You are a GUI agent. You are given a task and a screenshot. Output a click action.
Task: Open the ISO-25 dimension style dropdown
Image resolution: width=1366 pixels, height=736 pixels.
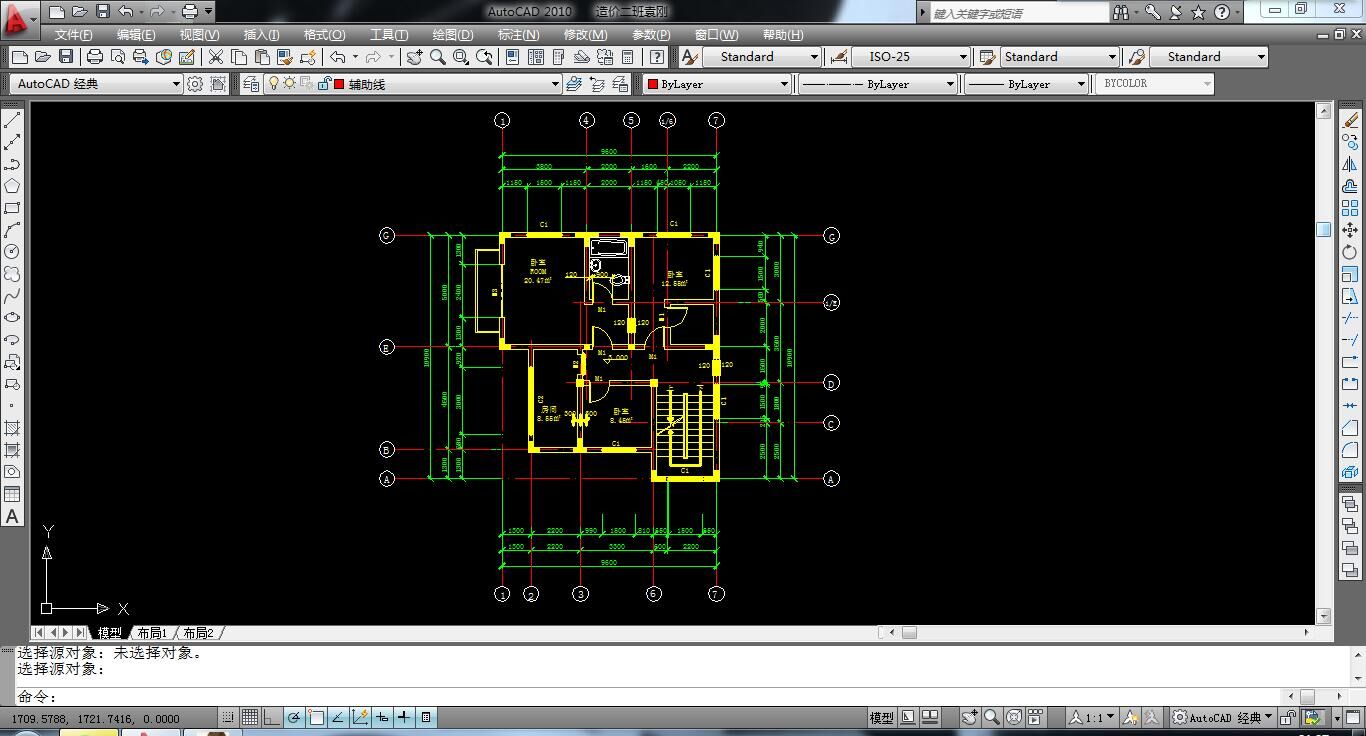click(963, 57)
